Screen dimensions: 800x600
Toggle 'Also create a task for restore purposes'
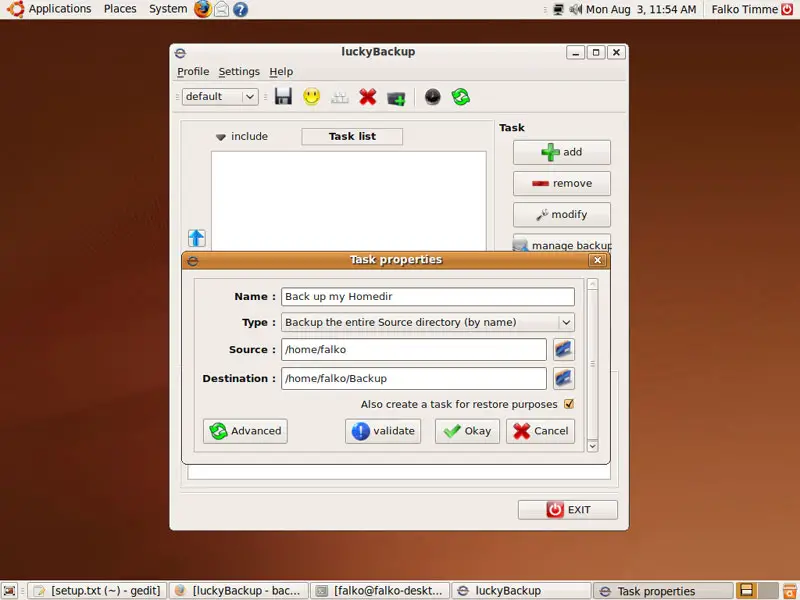(569, 404)
